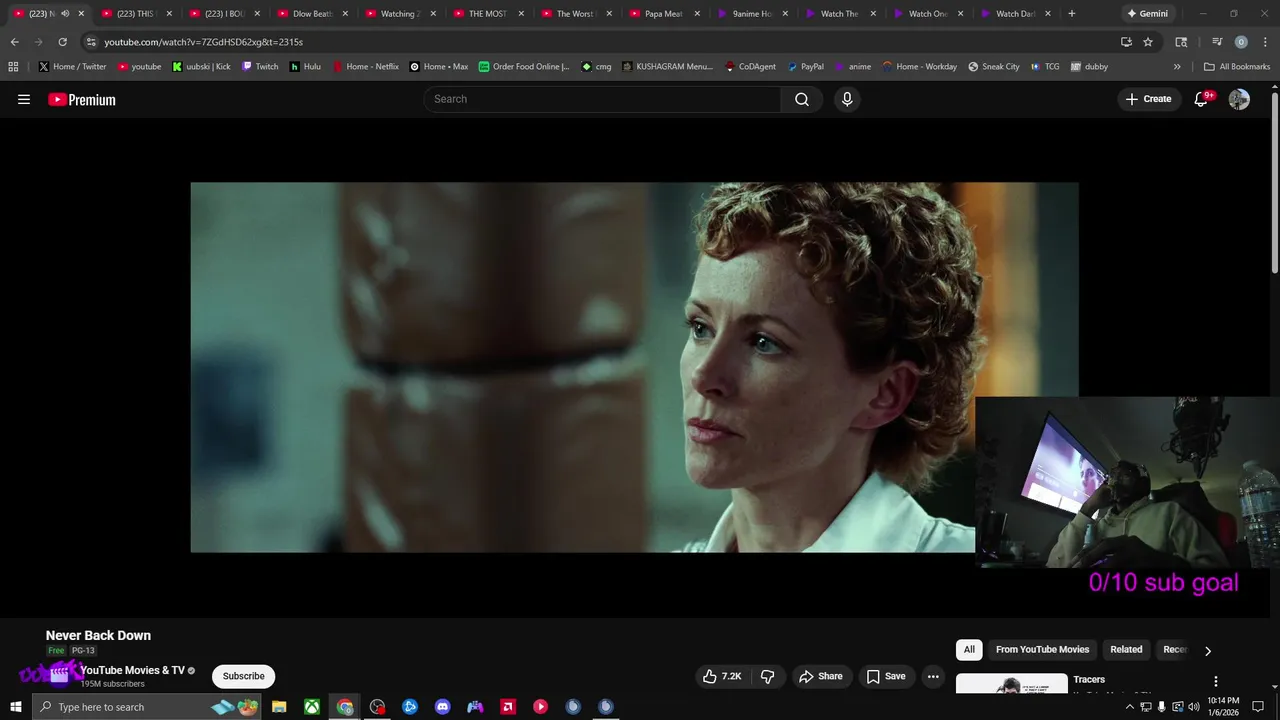Go back with browser back arrow

(14, 42)
